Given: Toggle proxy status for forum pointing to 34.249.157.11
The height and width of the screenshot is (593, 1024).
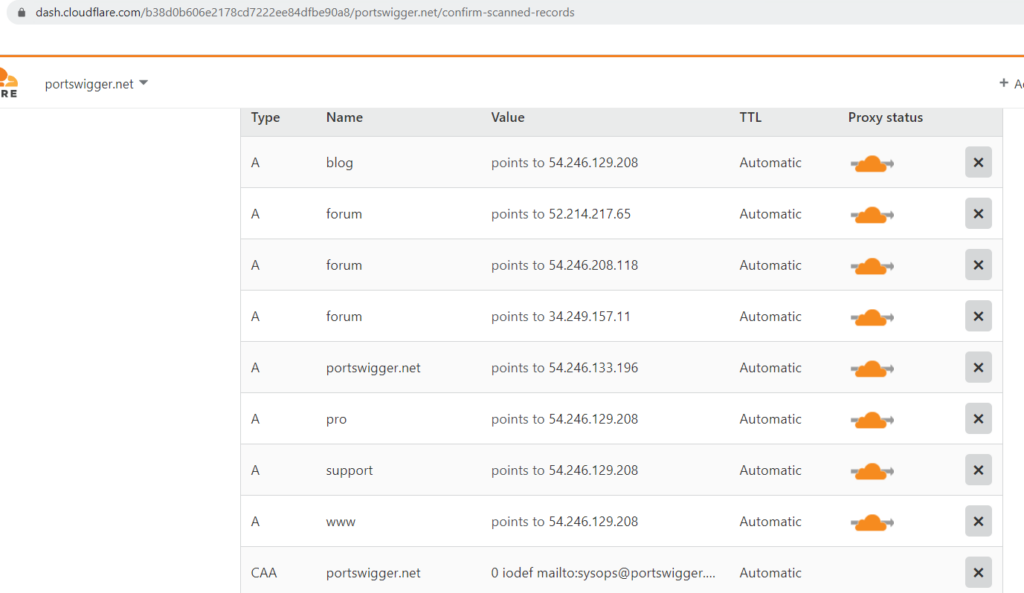Looking at the screenshot, I should 871,316.
